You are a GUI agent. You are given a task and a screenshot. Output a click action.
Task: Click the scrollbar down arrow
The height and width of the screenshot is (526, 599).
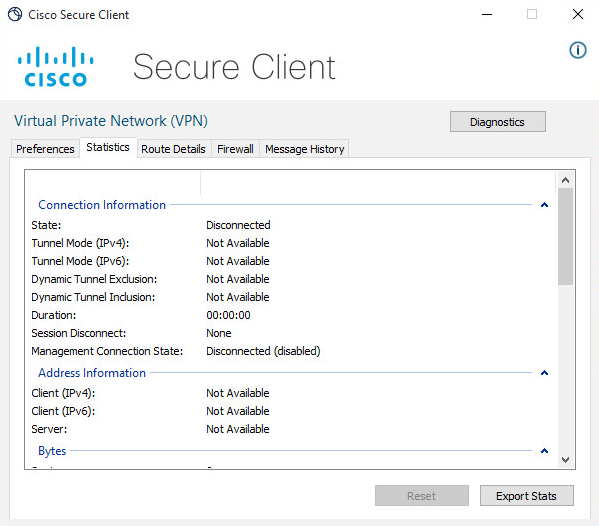tap(565, 460)
